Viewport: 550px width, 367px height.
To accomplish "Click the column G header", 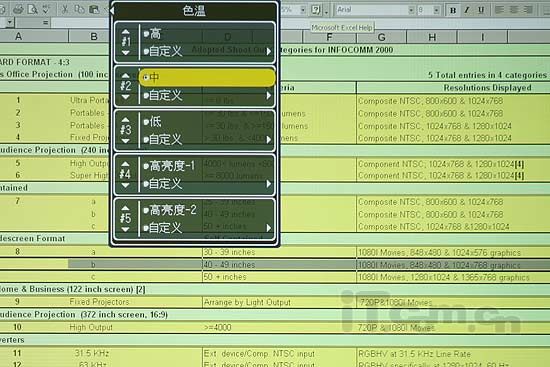I will pyautogui.click(x=382, y=37).
